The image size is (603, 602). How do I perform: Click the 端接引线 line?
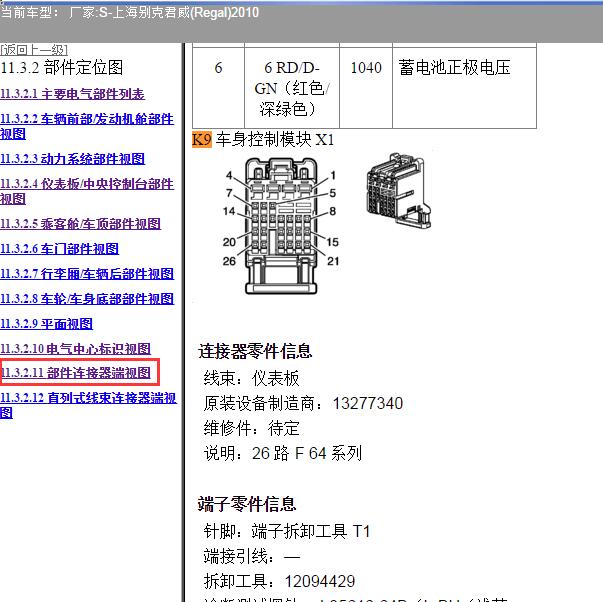tap(252, 556)
